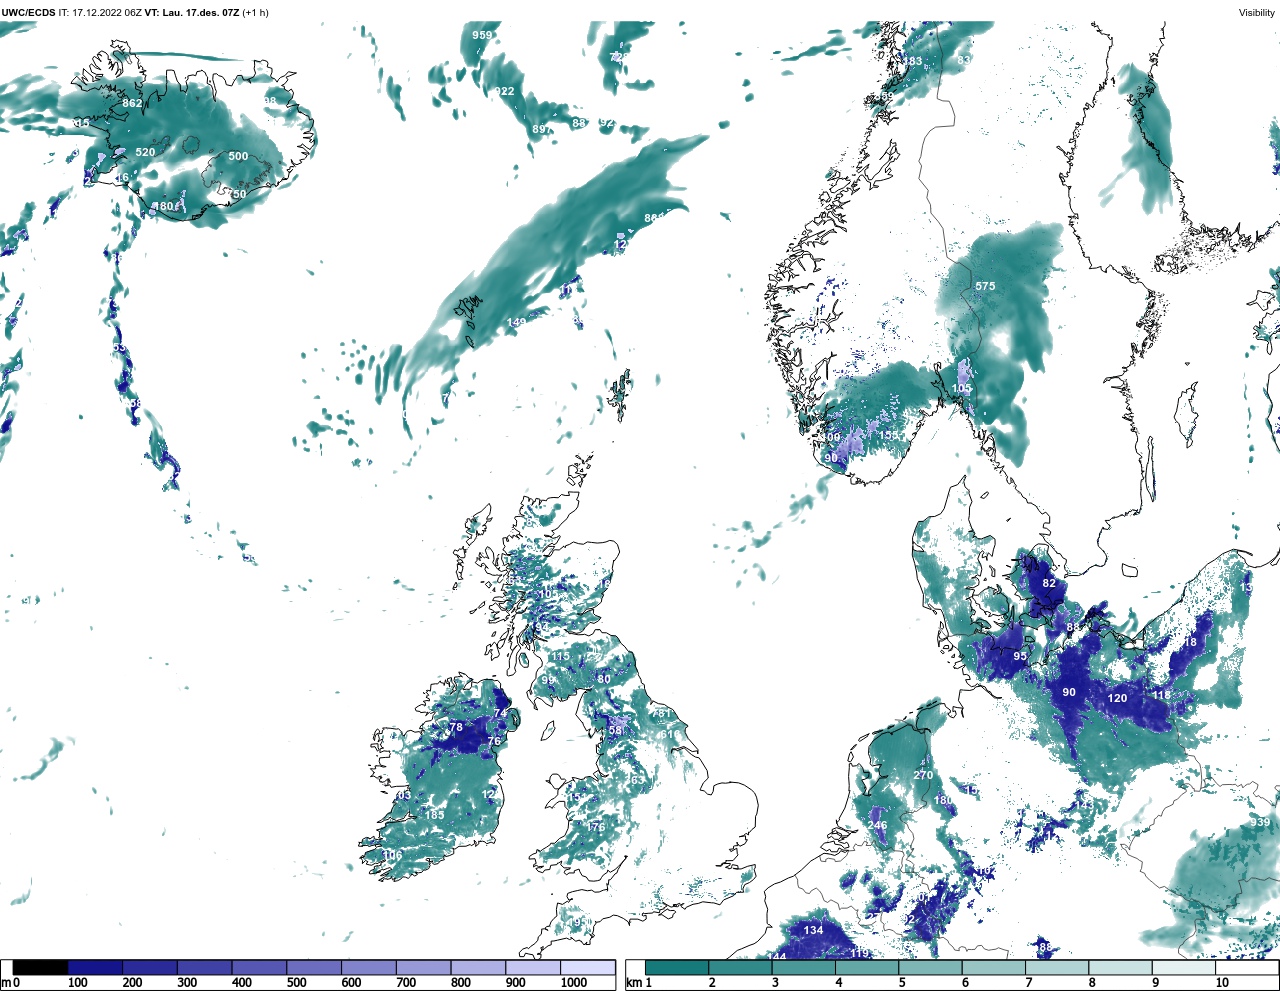Click the white legend segment right of 10 km
This screenshot has width=1280, height=991.
(x=1246, y=968)
